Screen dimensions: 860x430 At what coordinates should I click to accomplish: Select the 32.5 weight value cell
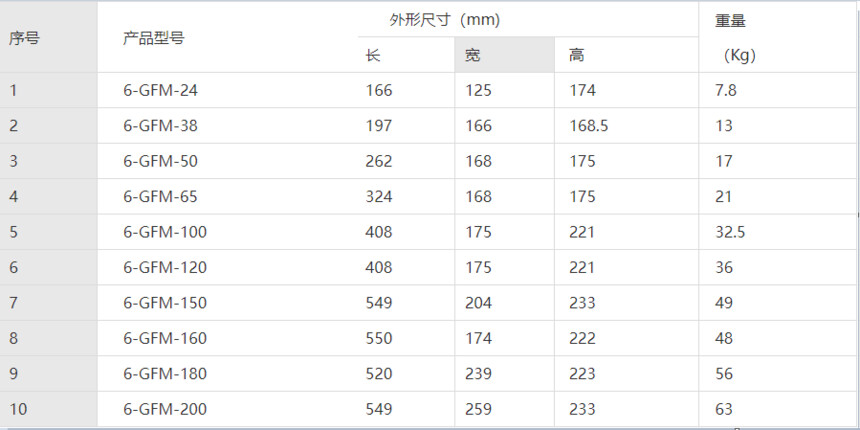point(731,233)
